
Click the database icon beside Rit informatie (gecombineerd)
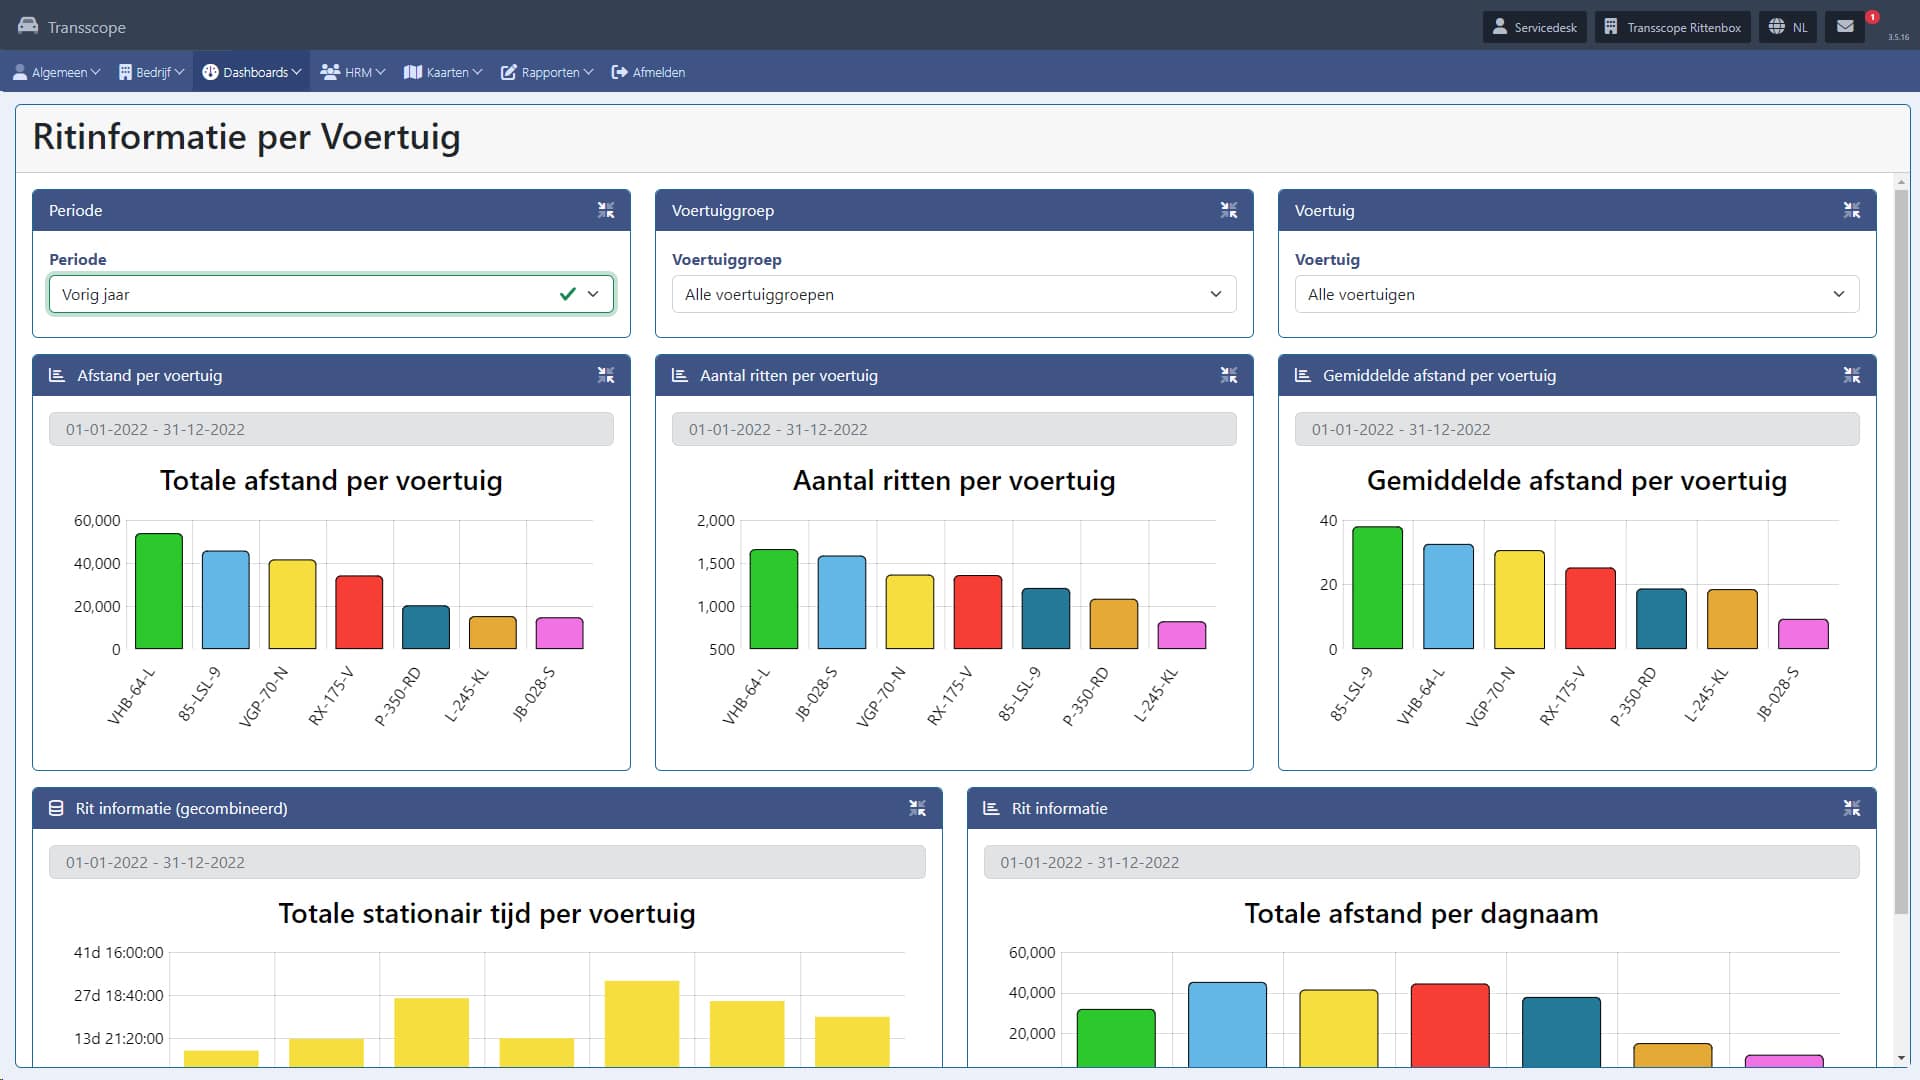pyautogui.click(x=56, y=808)
